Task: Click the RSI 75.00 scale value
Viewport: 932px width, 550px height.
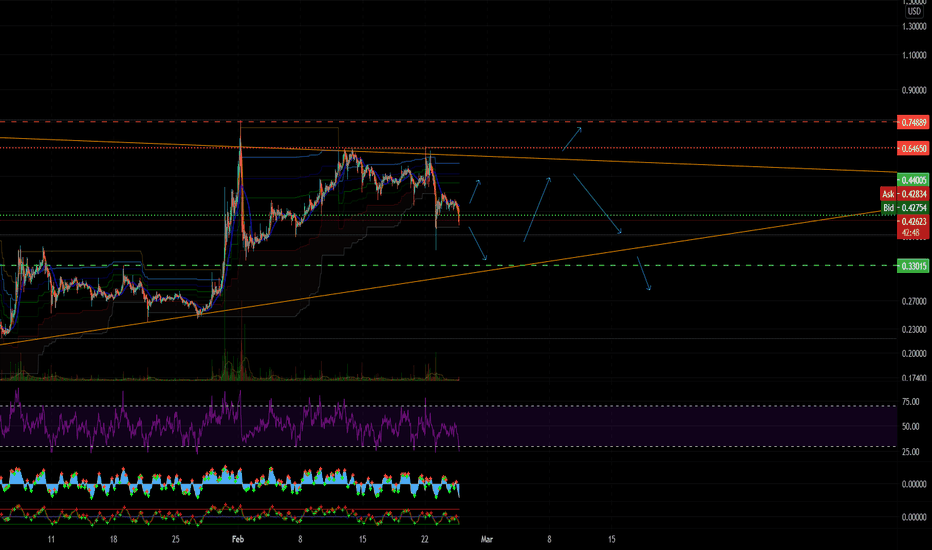Action: [911, 402]
